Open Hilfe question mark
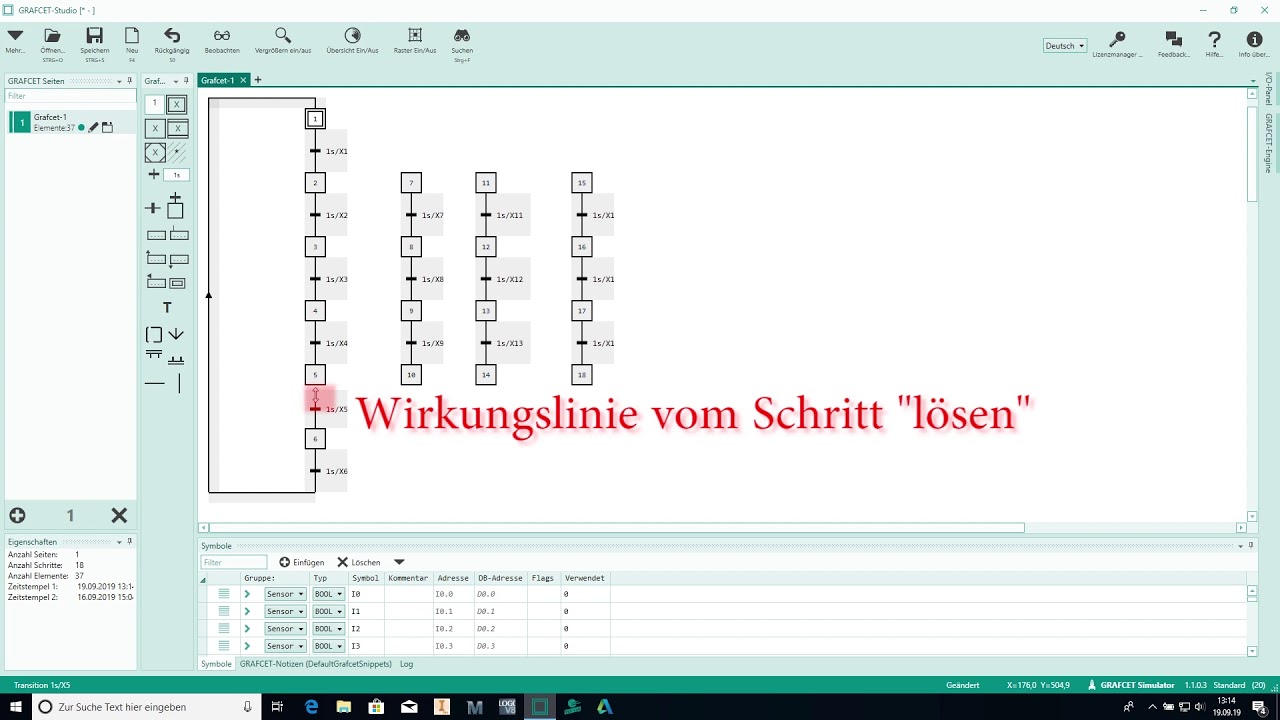 [1214, 39]
